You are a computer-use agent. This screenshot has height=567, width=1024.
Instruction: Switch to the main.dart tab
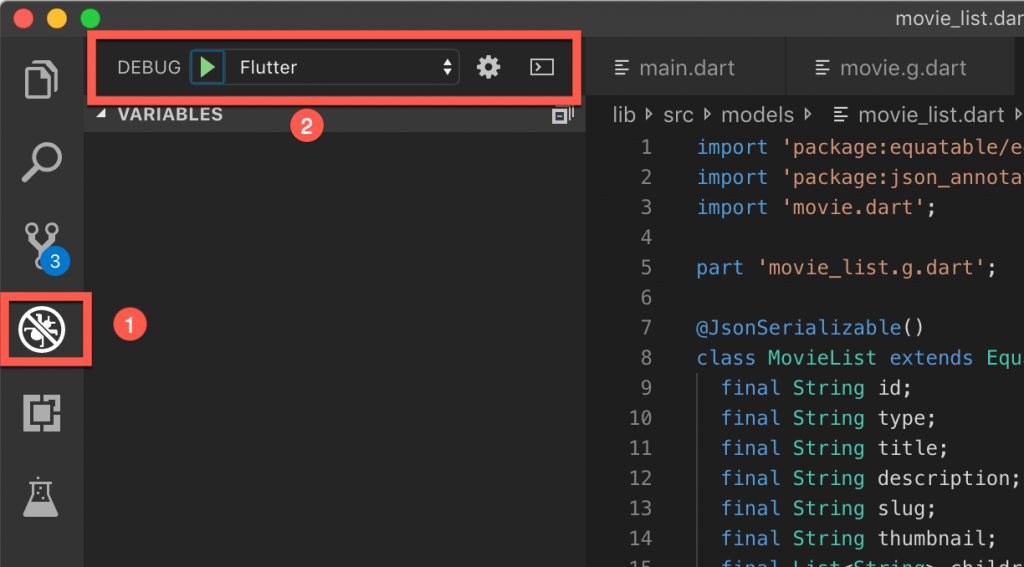tap(686, 68)
